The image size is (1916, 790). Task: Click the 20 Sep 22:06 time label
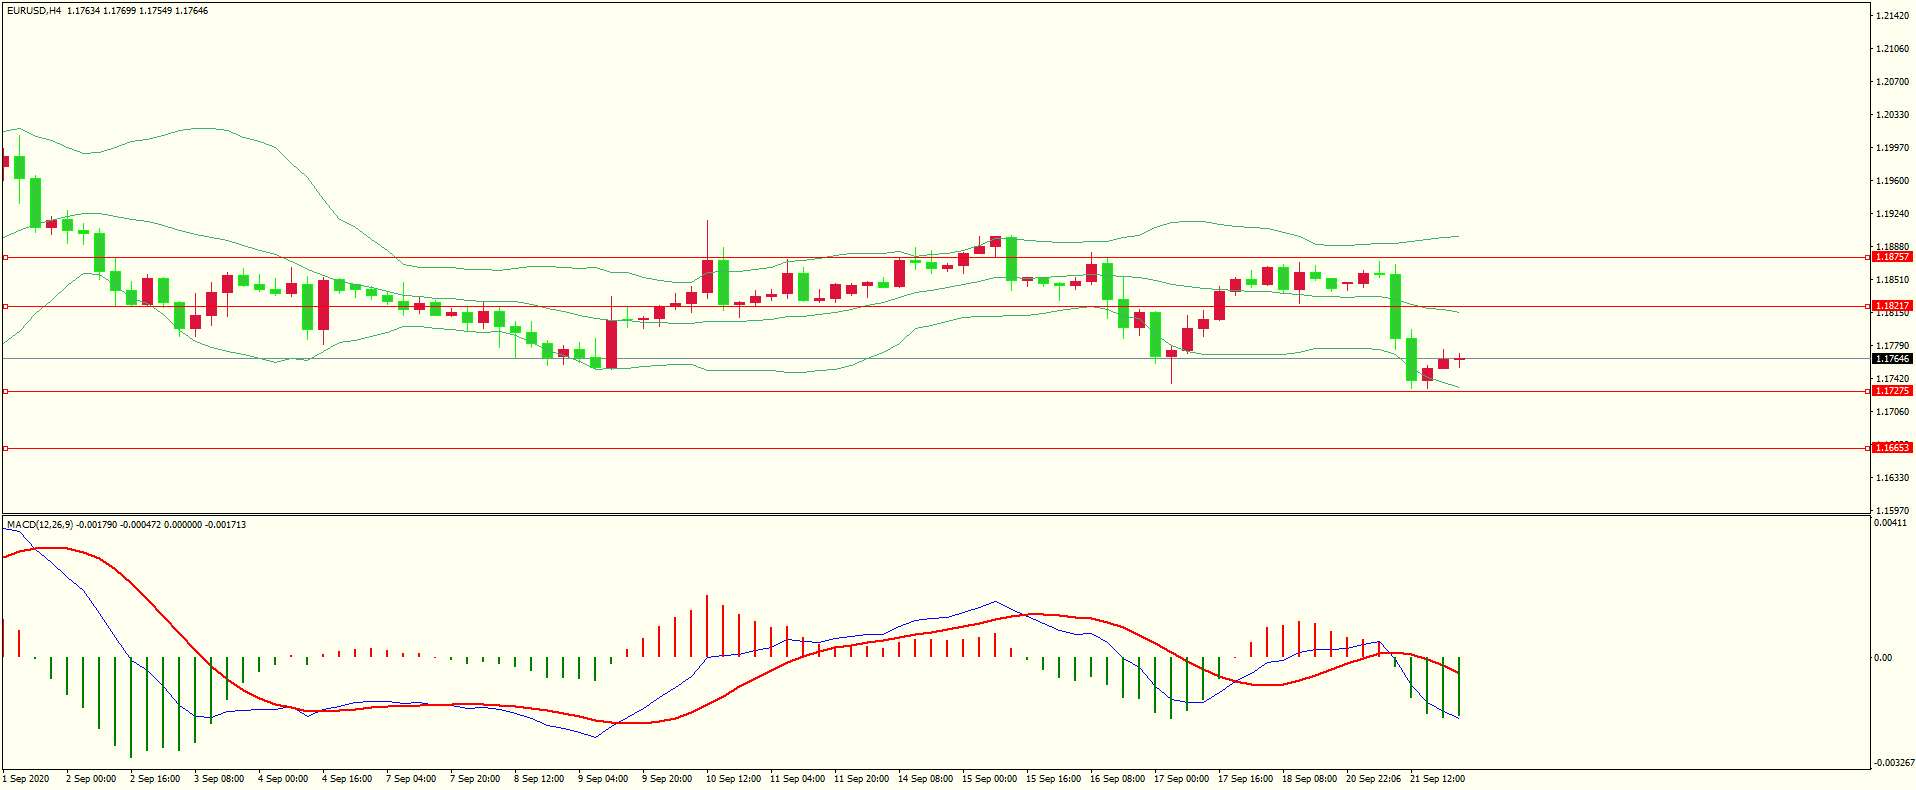pyautogui.click(x=1373, y=779)
